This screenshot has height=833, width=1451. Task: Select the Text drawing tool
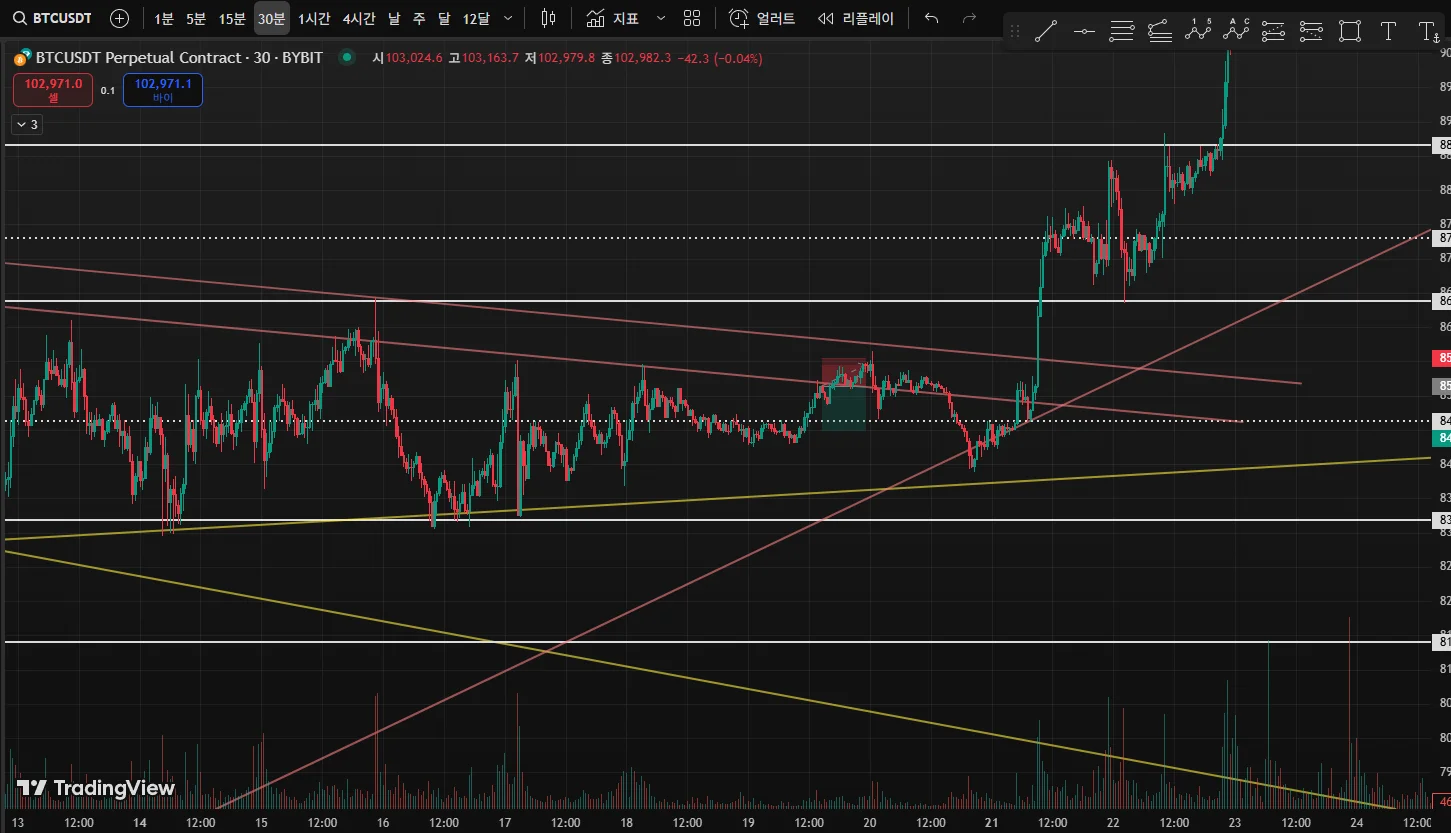(x=1388, y=31)
